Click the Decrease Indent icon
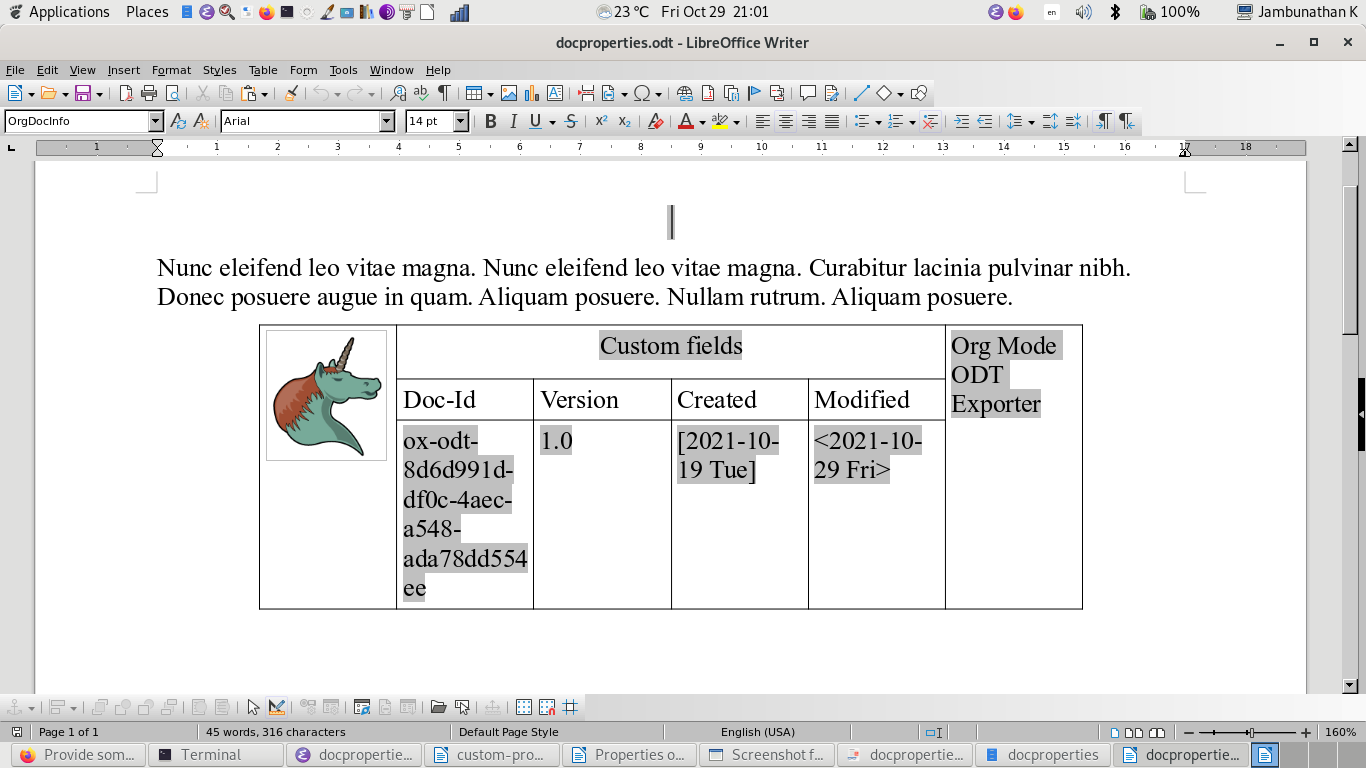The height and width of the screenshot is (768, 1366). (984, 121)
